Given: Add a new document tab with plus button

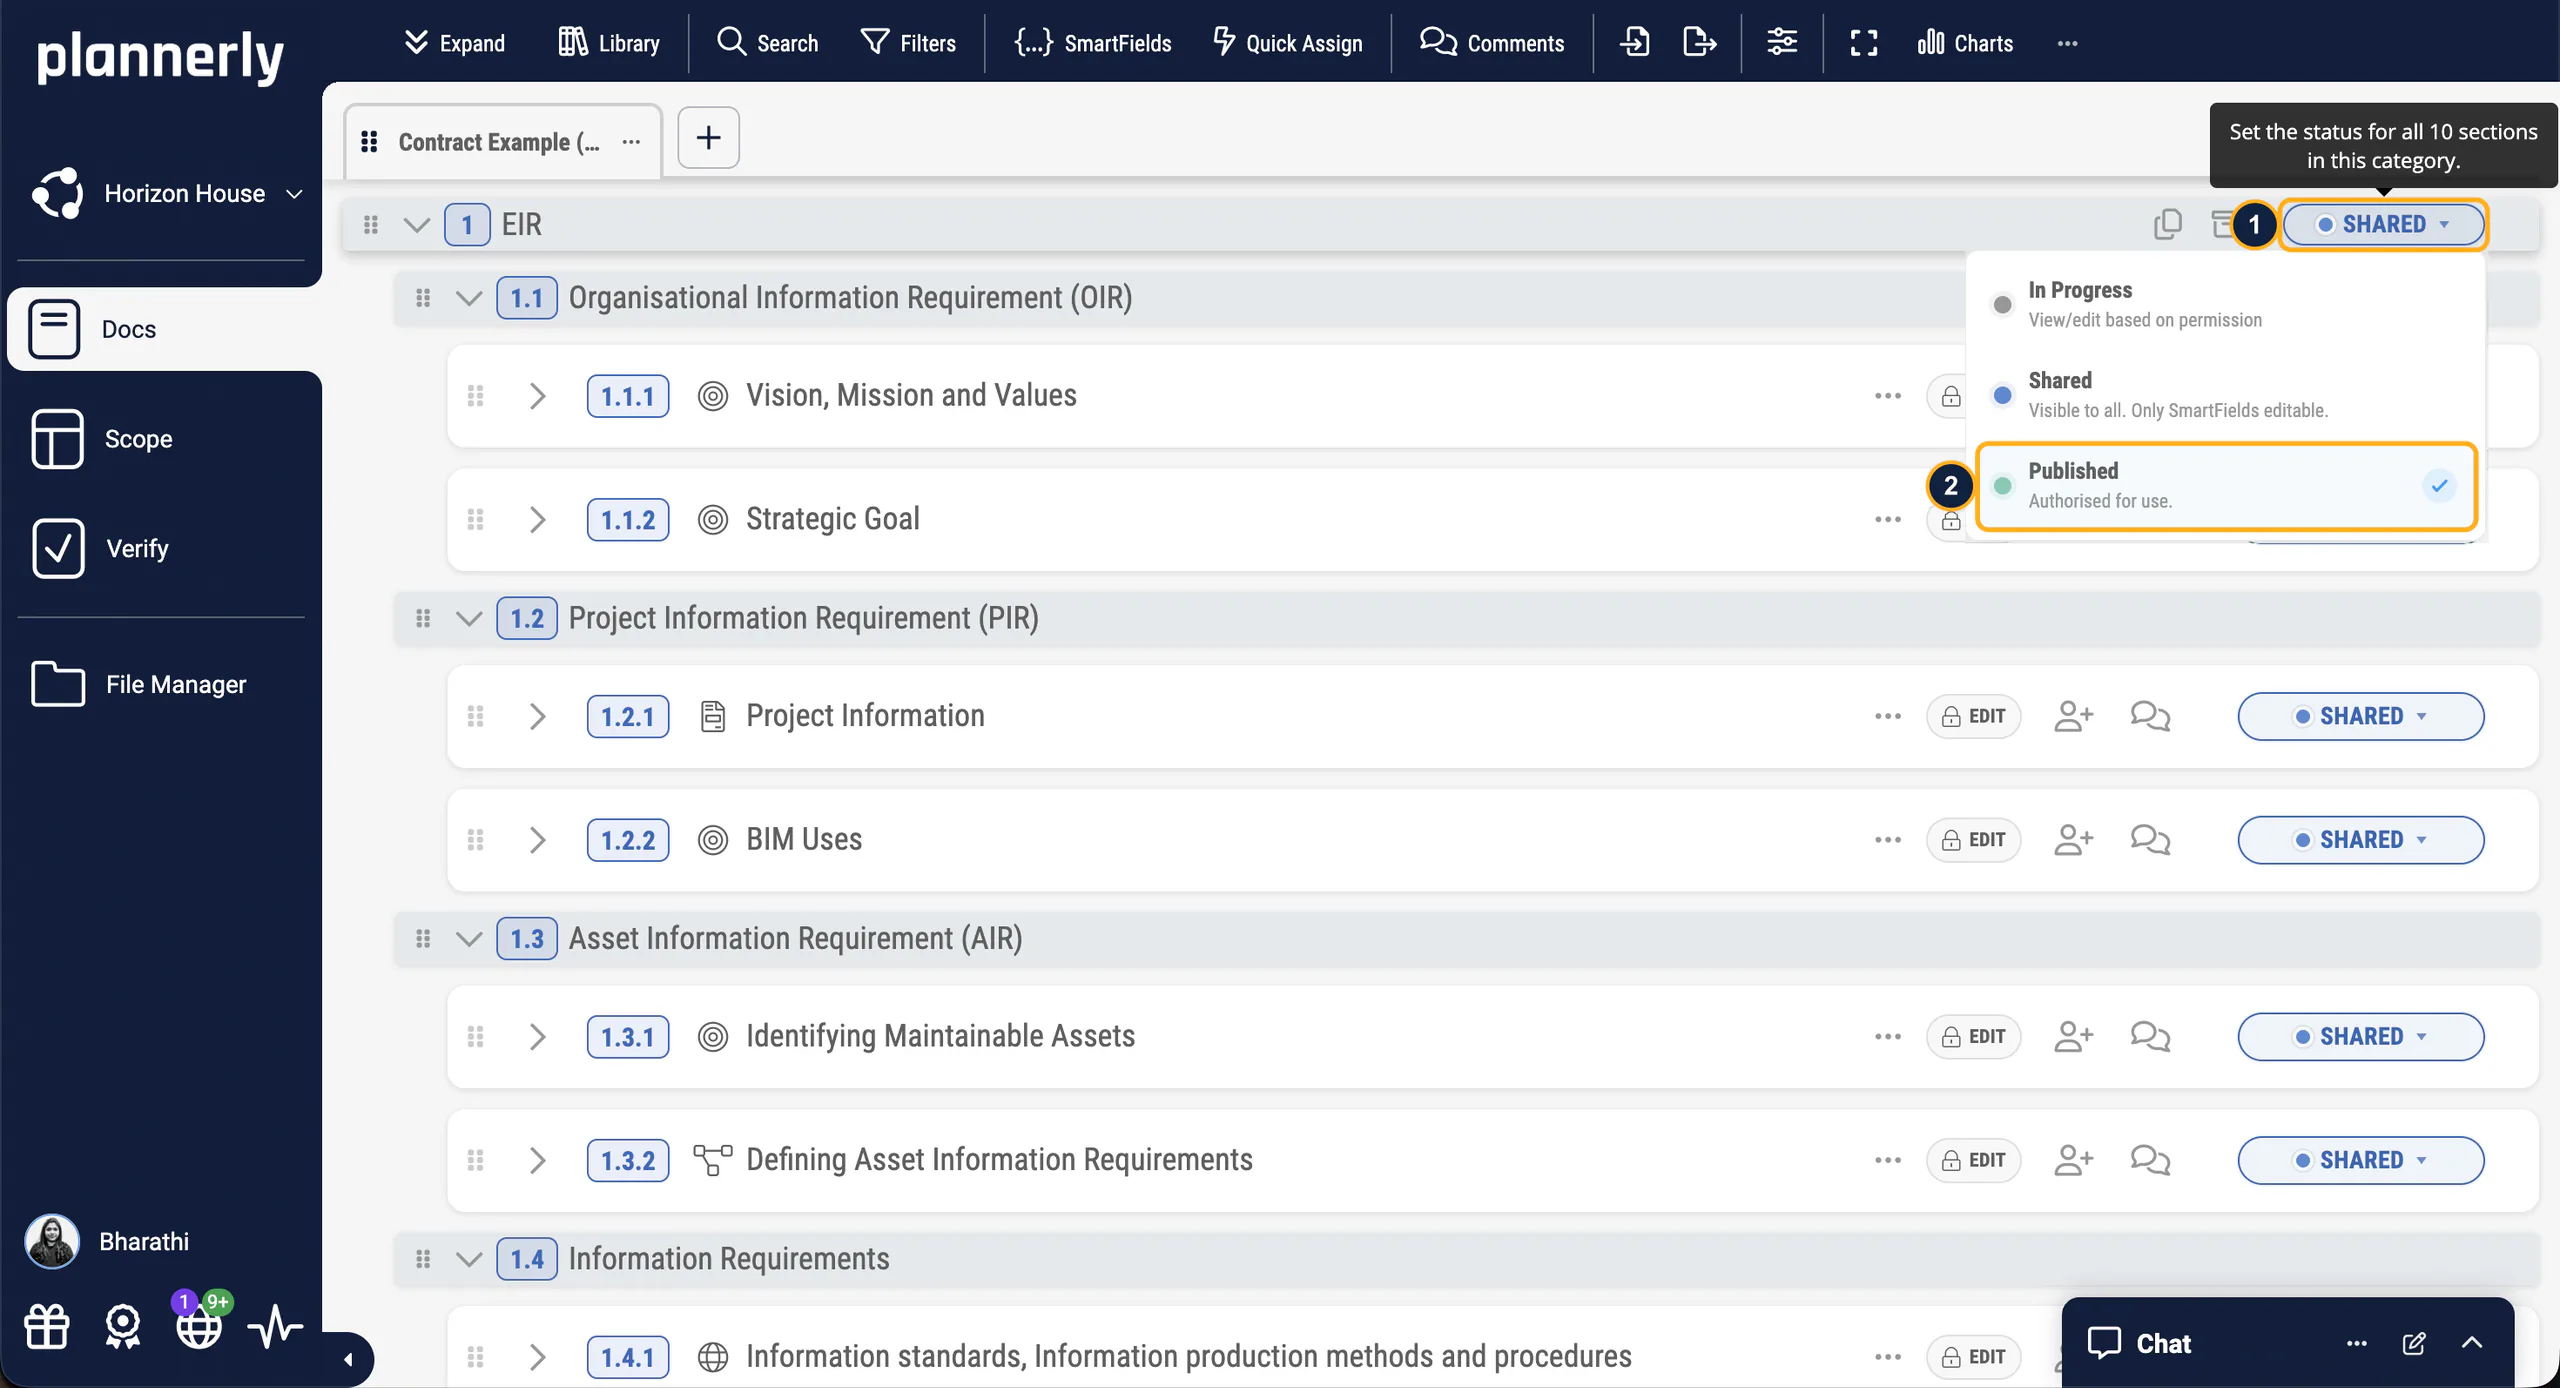Looking at the screenshot, I should pyautogui.click(x=708, y=137).
